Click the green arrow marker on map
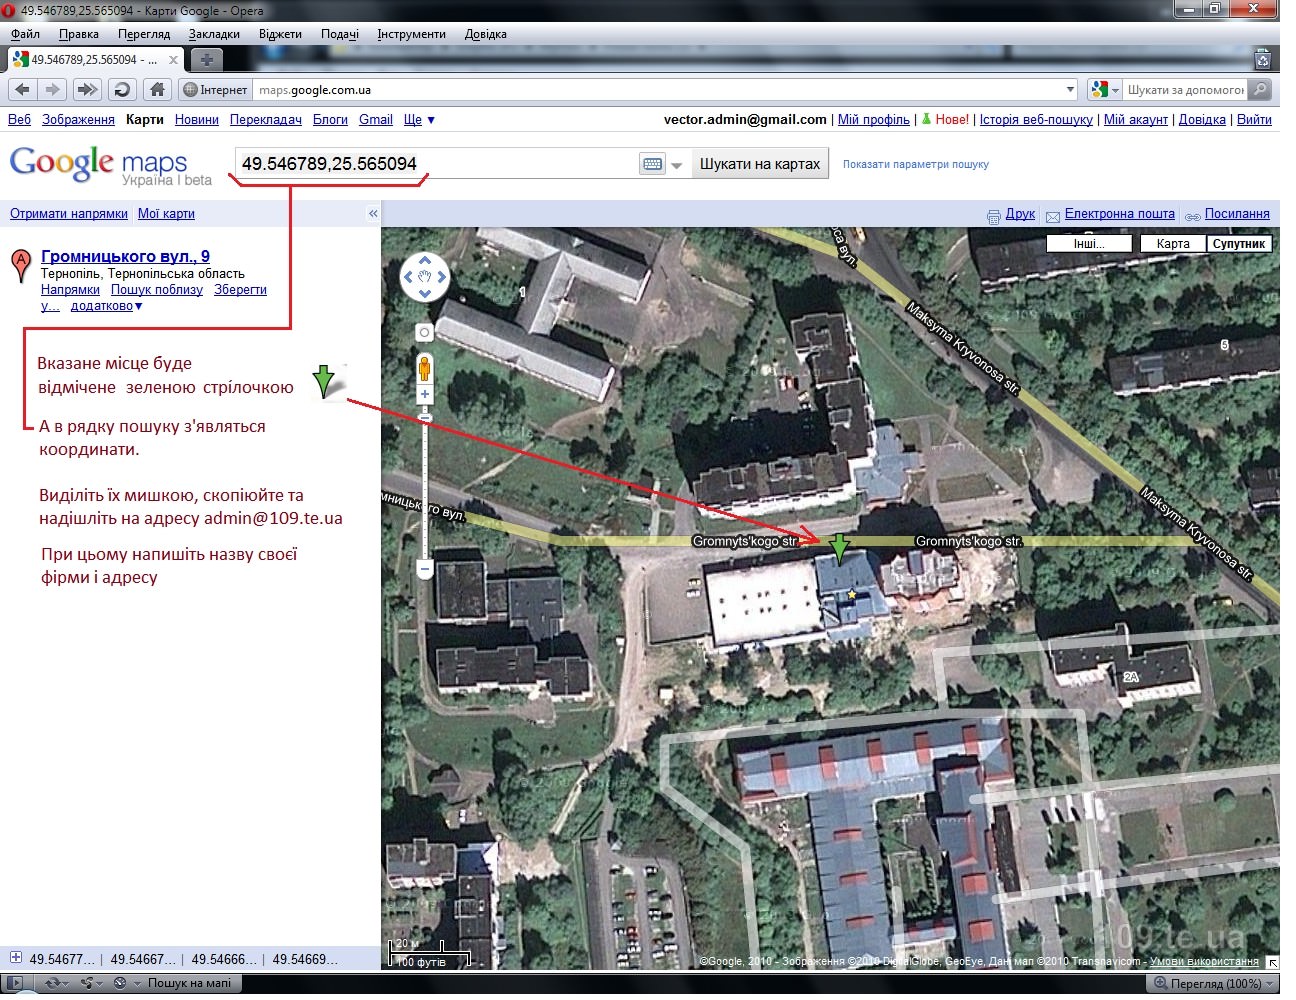This screenshot has height=1000, width=1296. point(840,546)
